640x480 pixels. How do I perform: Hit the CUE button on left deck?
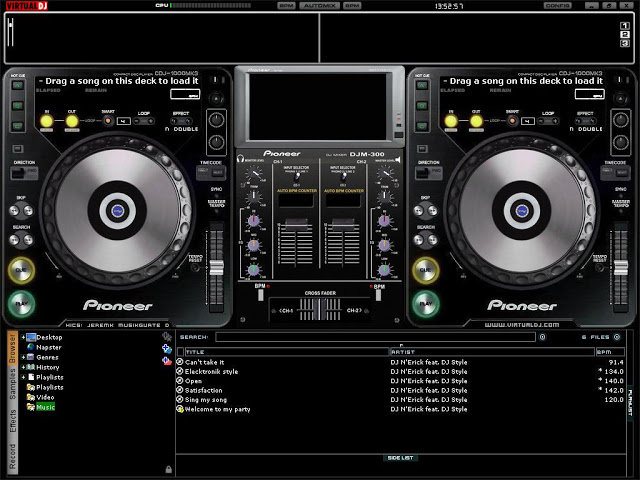click(21, 270)
